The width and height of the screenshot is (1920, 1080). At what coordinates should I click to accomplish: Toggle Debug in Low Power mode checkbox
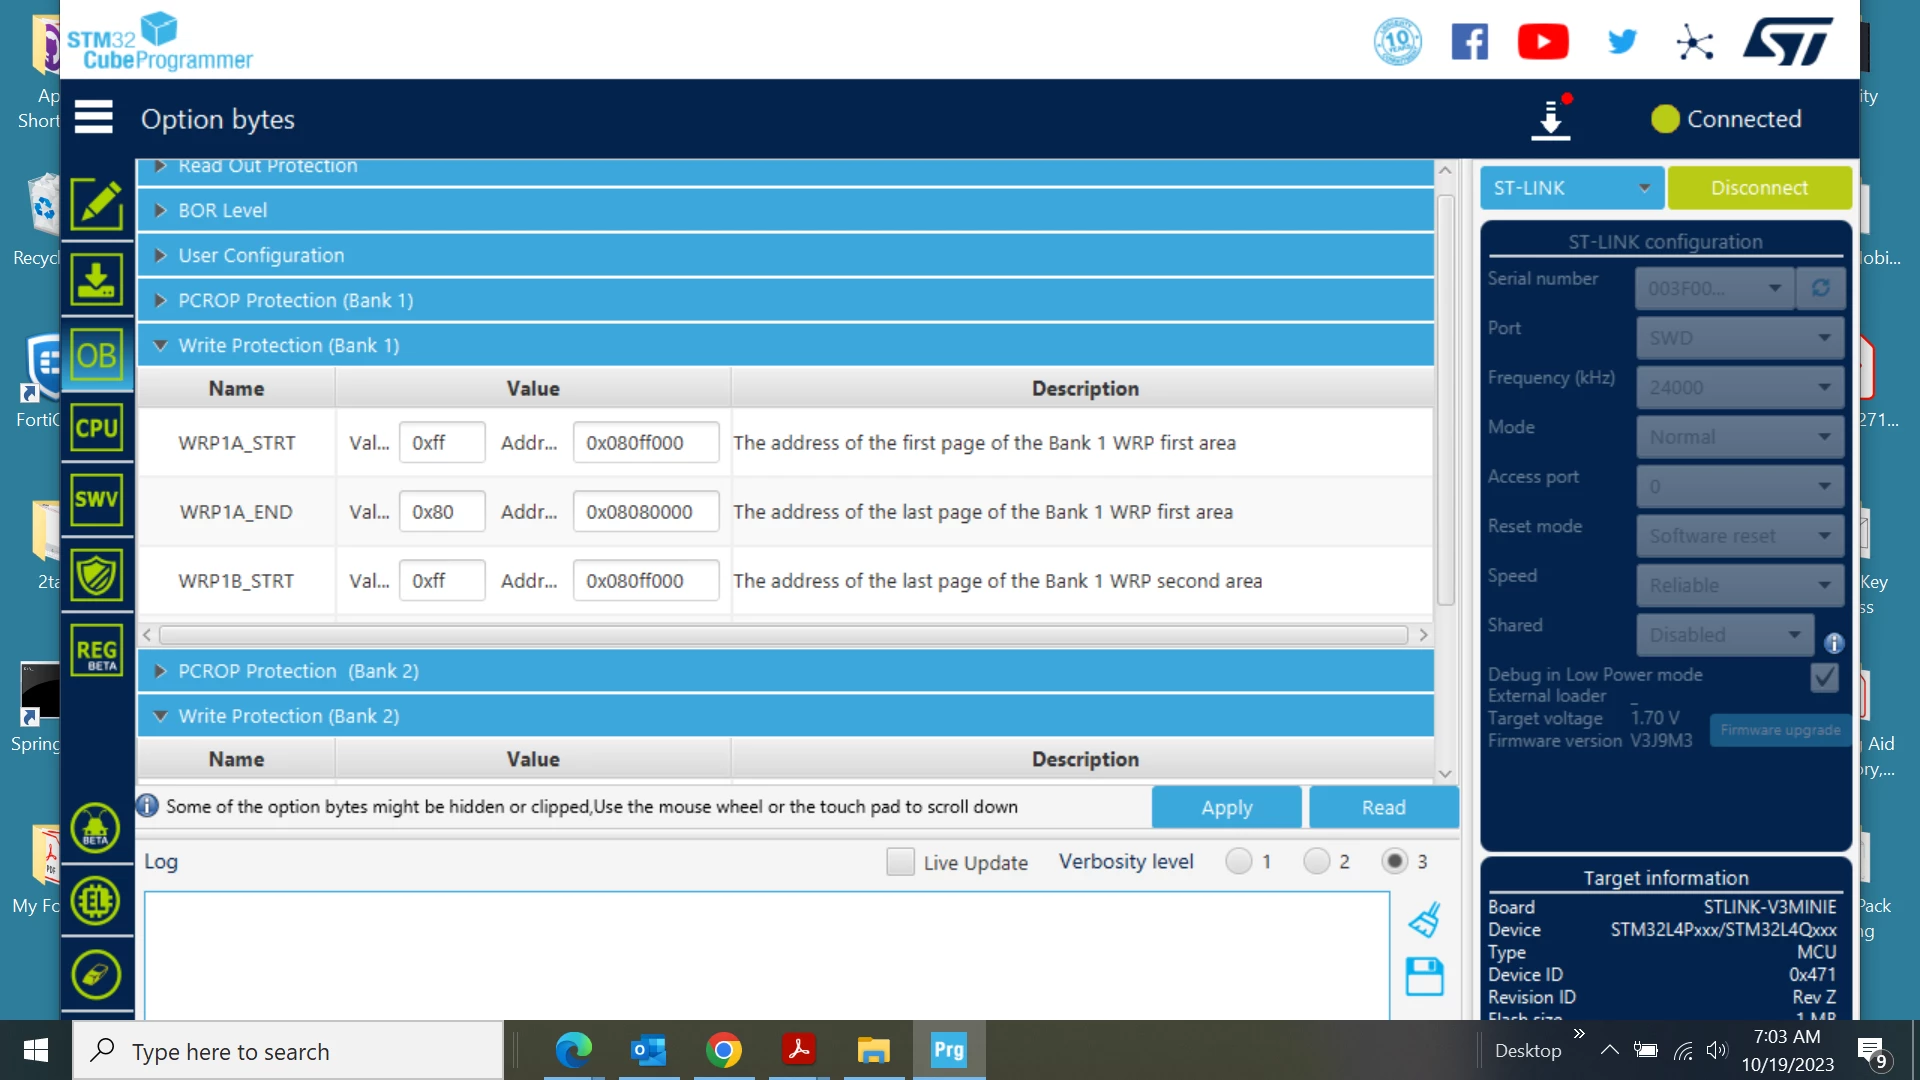tap(1824, 677)
